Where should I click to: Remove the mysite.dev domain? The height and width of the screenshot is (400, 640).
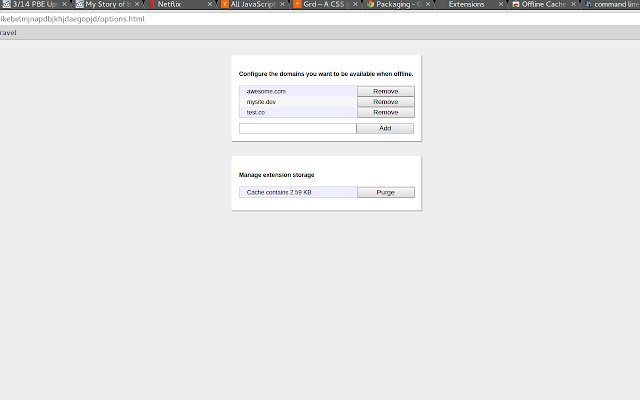click(x=386, y=102)
